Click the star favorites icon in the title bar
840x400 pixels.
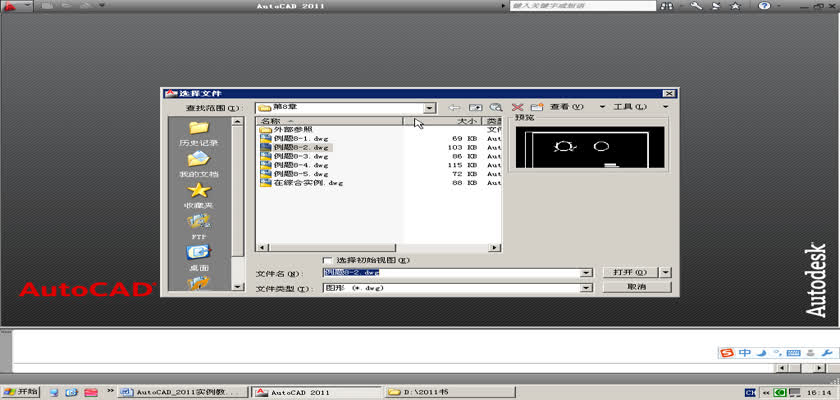[x=736, y=6]
